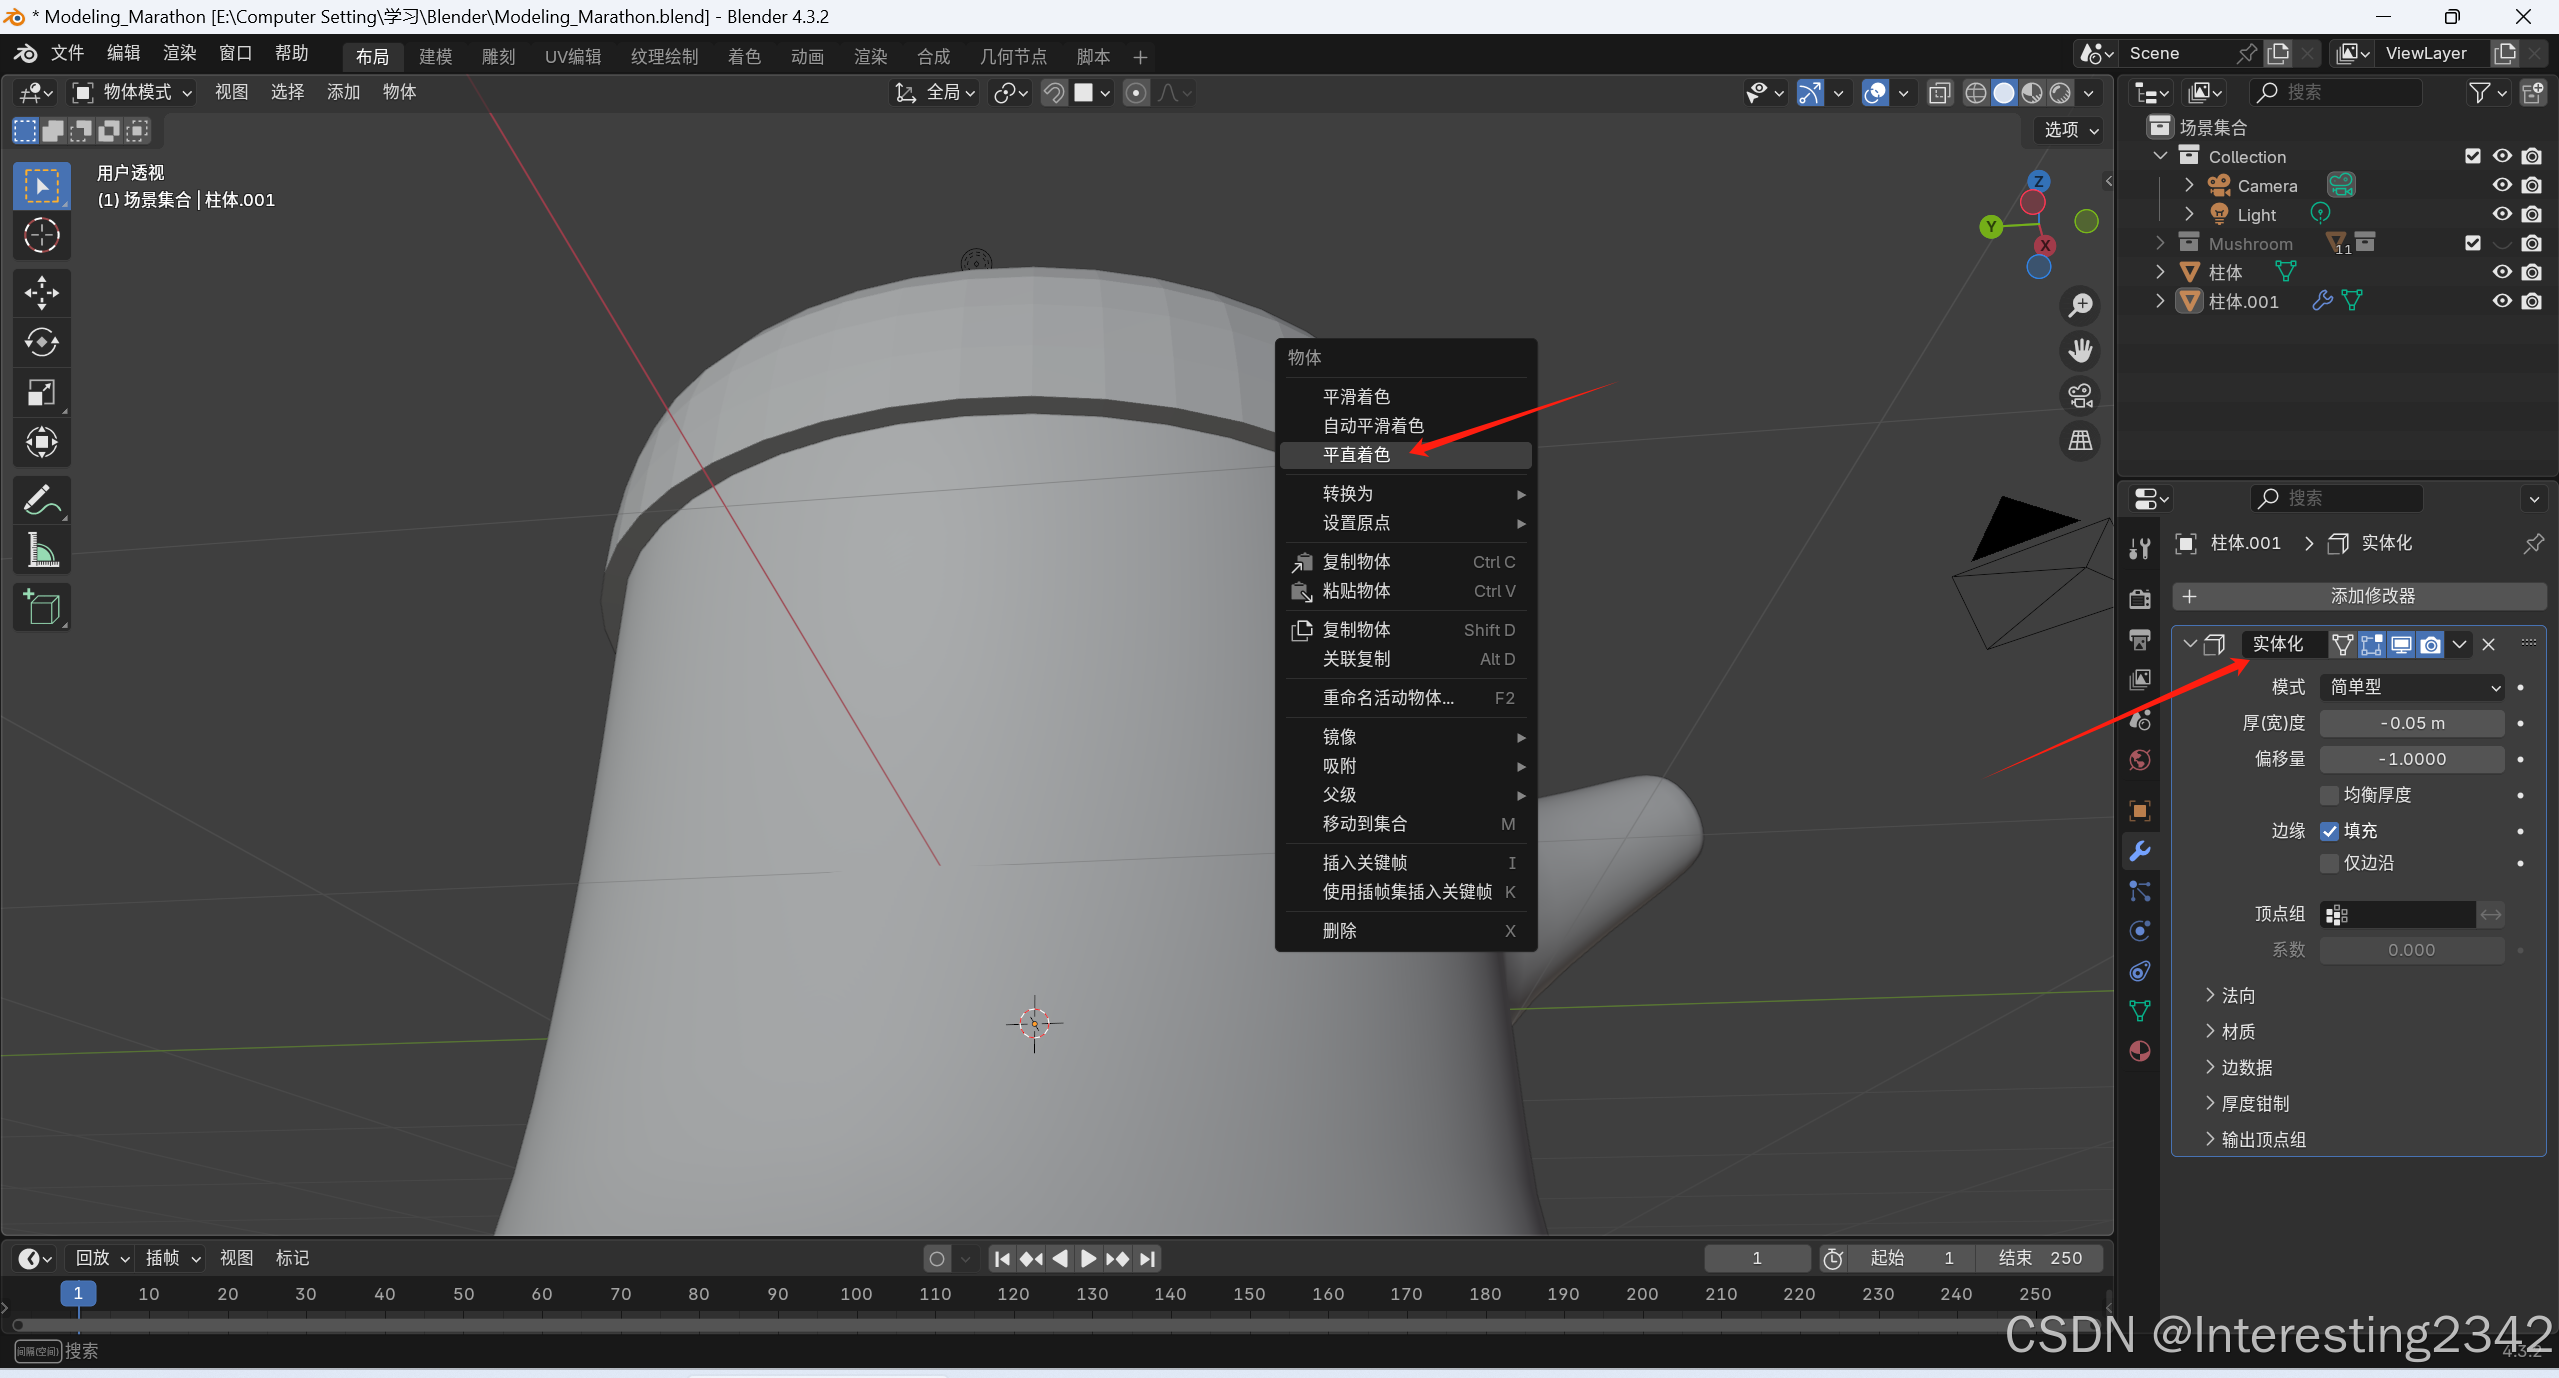Select the Annotate pencil tool
The image size is (2559, 1378).
[x=41, y=500]
